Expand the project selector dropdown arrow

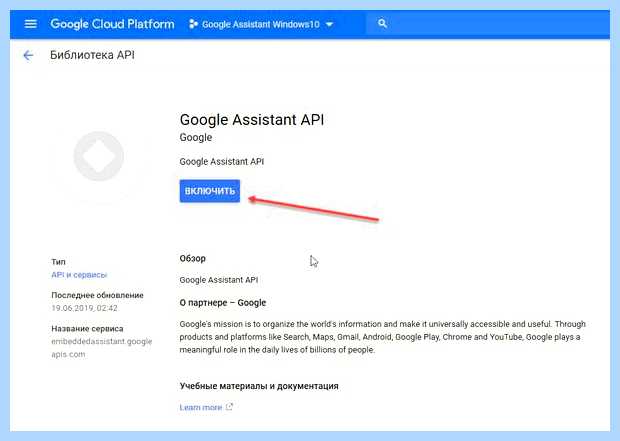pyautogui.click(x=329, y=25)
